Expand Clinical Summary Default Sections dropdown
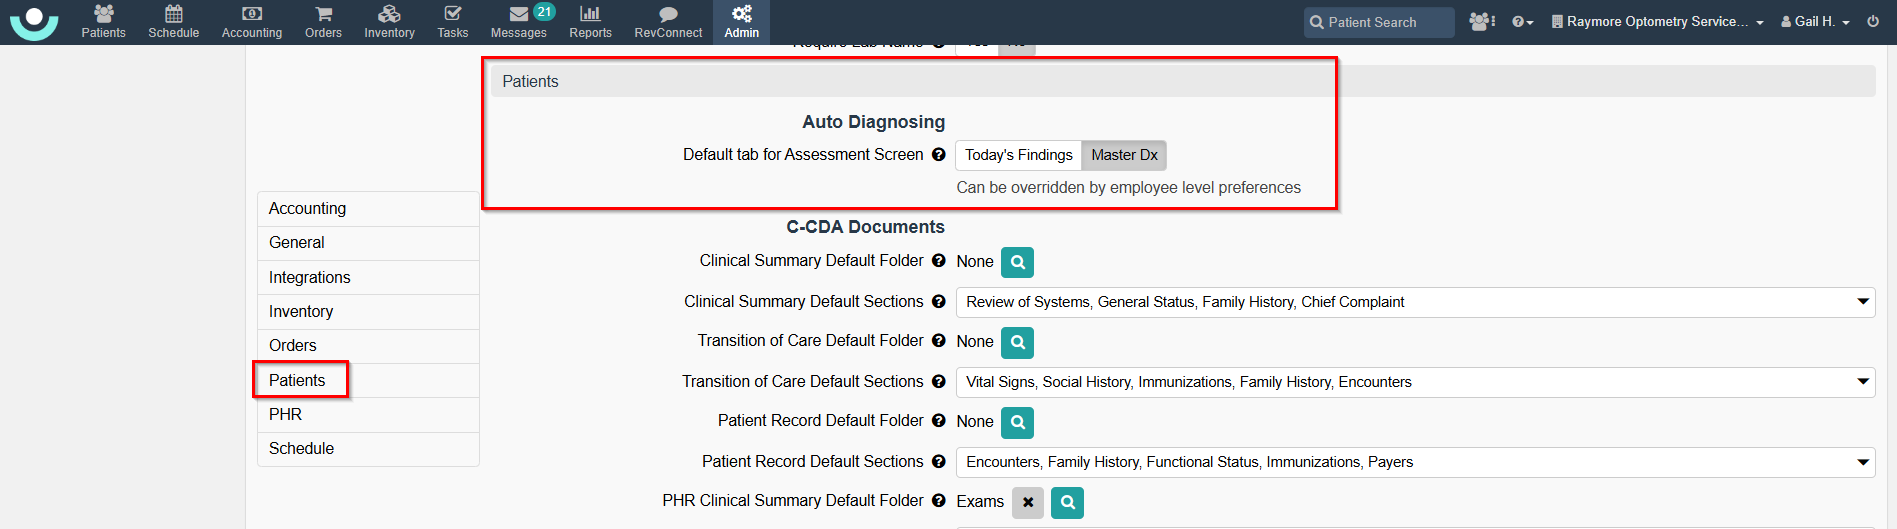This screenshot has width=1897, height=529. click(1414, 302)
